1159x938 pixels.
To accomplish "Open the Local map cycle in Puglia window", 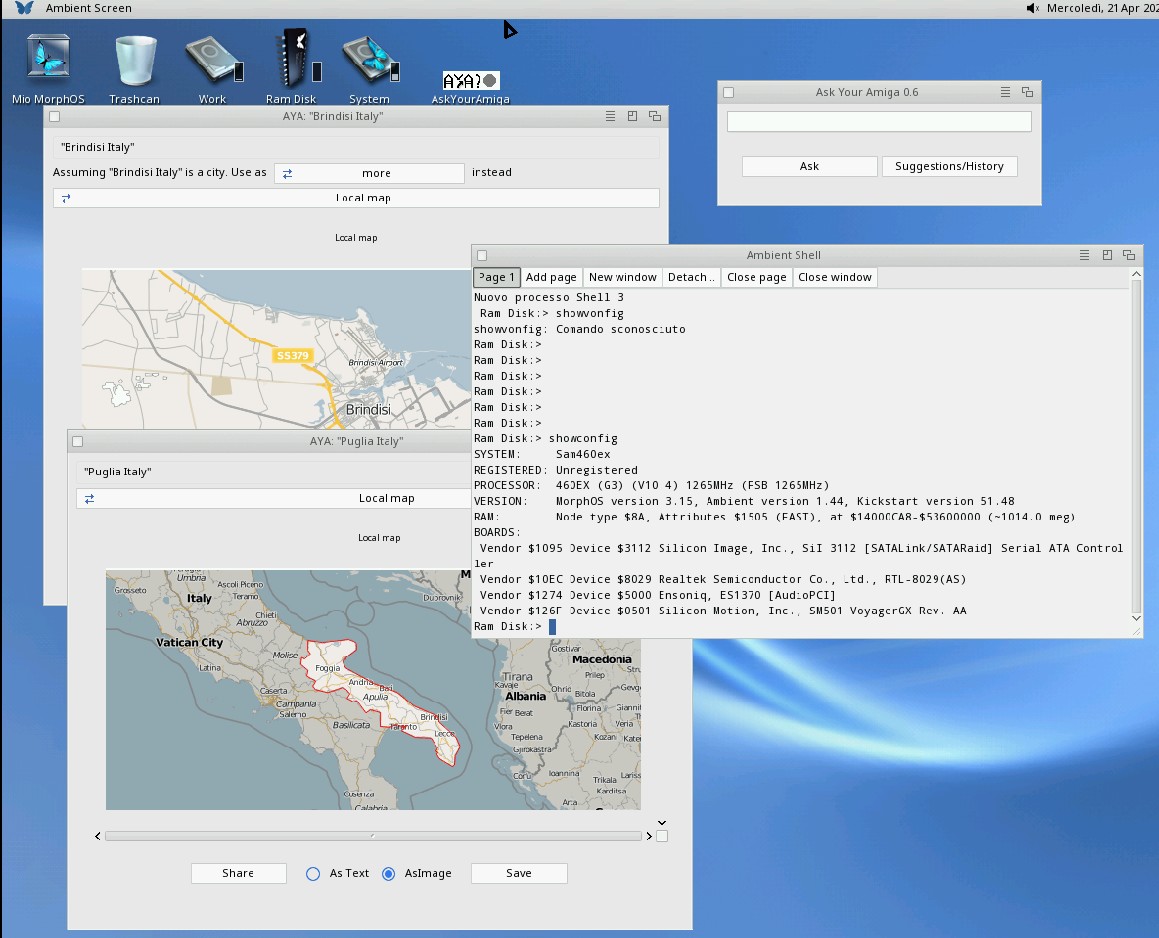I will point(385,498).
